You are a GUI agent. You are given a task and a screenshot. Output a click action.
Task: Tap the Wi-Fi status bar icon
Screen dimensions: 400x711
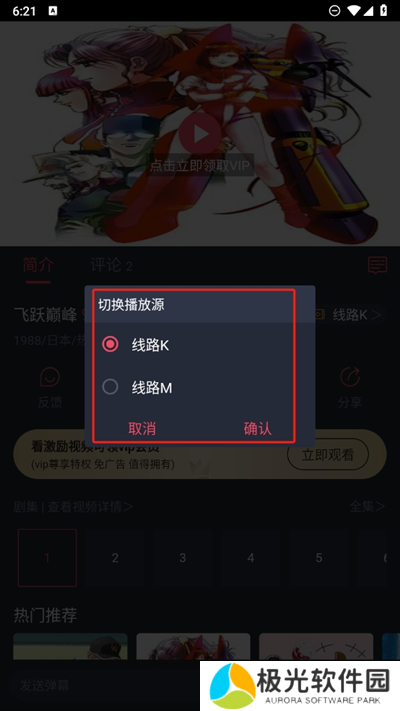tap(354, 11)
